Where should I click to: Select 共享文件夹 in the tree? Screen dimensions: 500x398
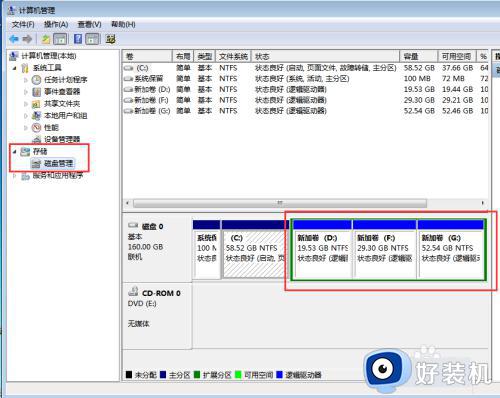[x=62, y=104]
